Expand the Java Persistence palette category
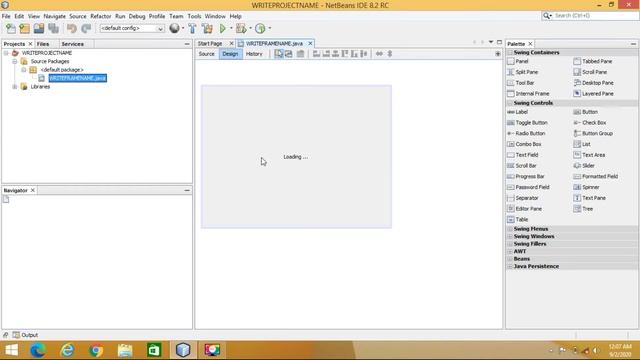 510,266
